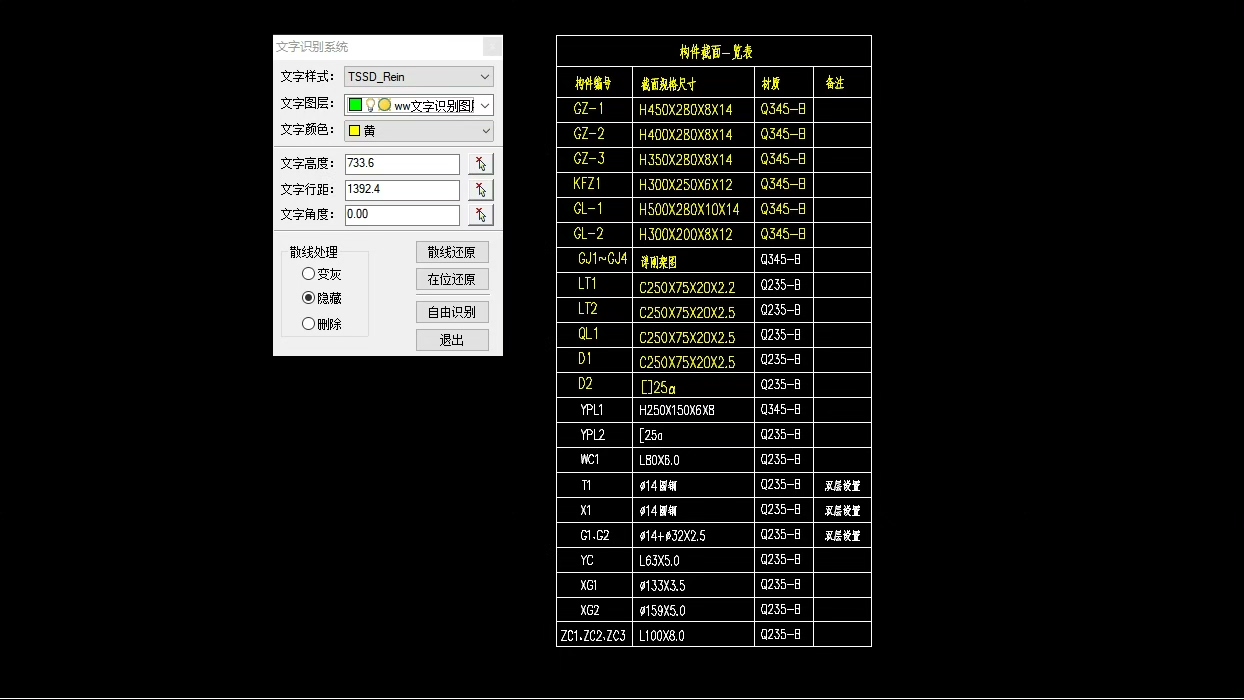
Task: Click the 自由识别 button
Action: pos(452,312)
